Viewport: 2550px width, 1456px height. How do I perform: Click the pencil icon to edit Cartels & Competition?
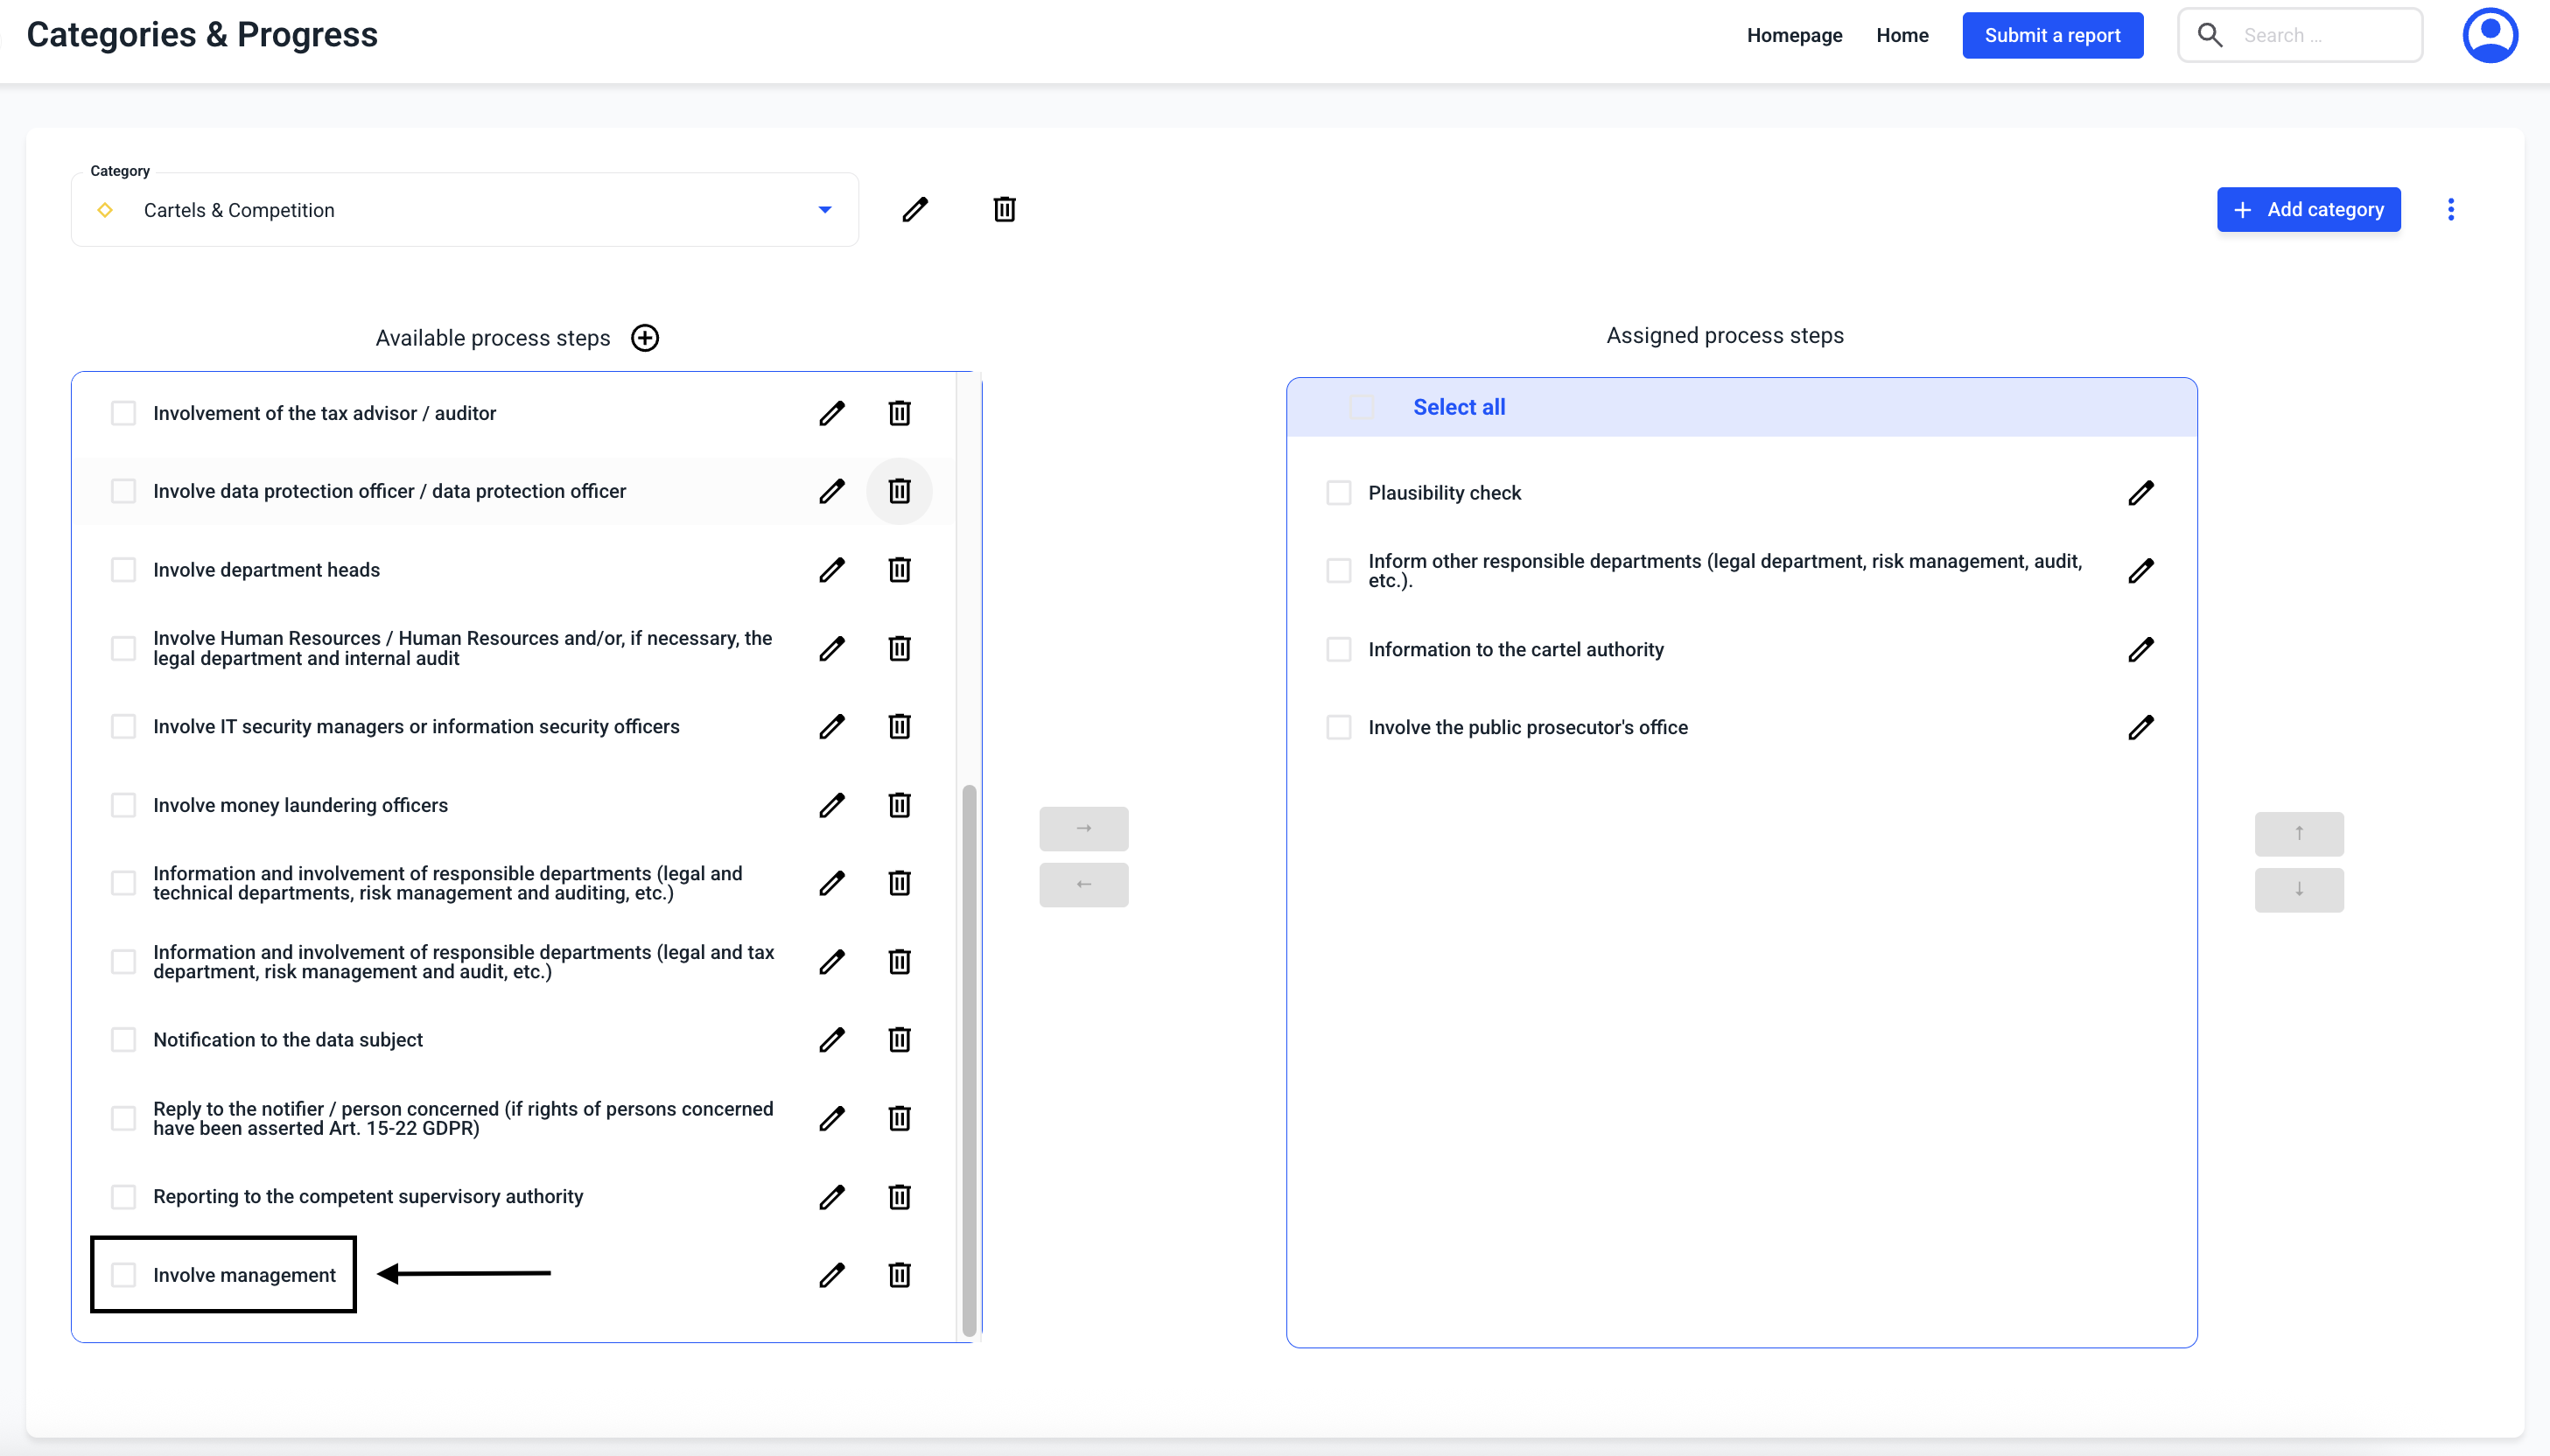click(x=914, y=209)
